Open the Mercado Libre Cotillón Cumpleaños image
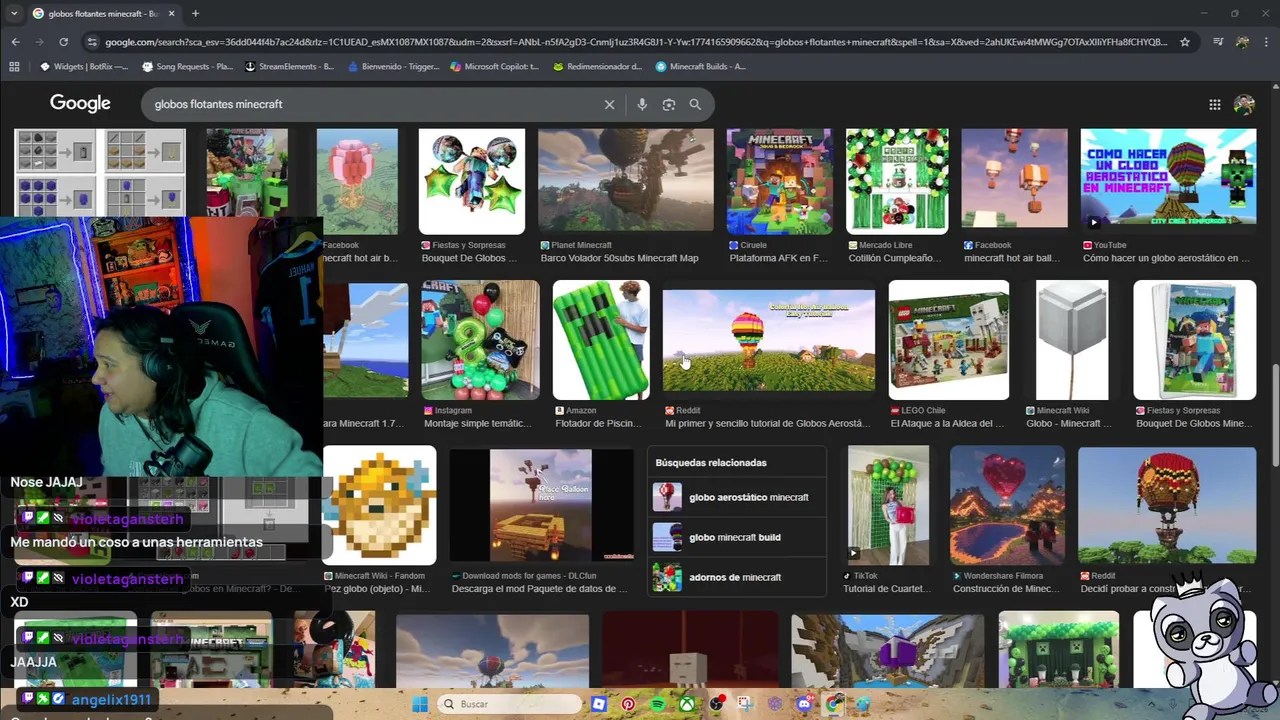Viewport: 1280px width, 720px height. (x=897, y=180)
